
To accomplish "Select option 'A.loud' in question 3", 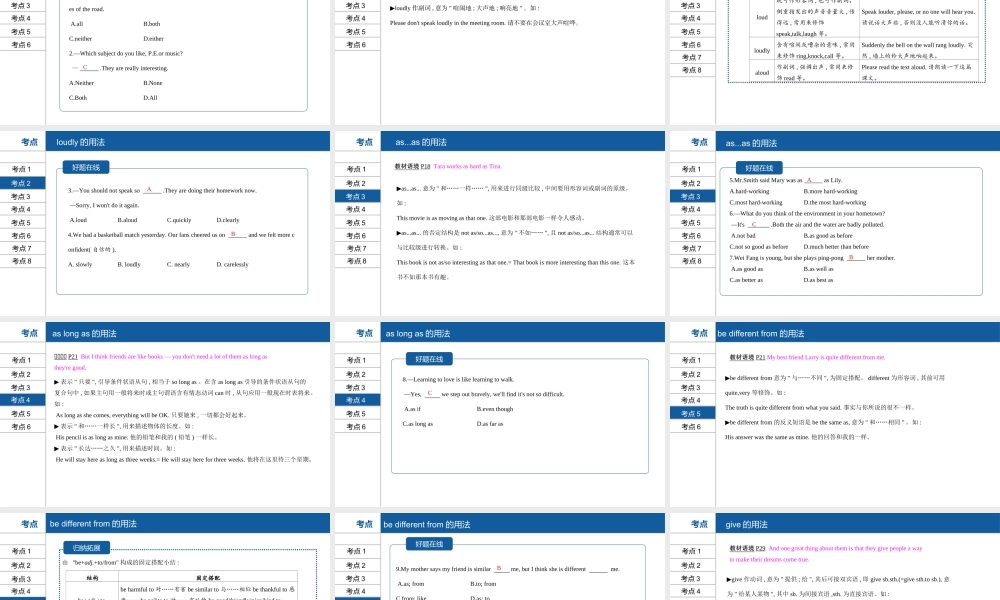I will tap(78, 220).
